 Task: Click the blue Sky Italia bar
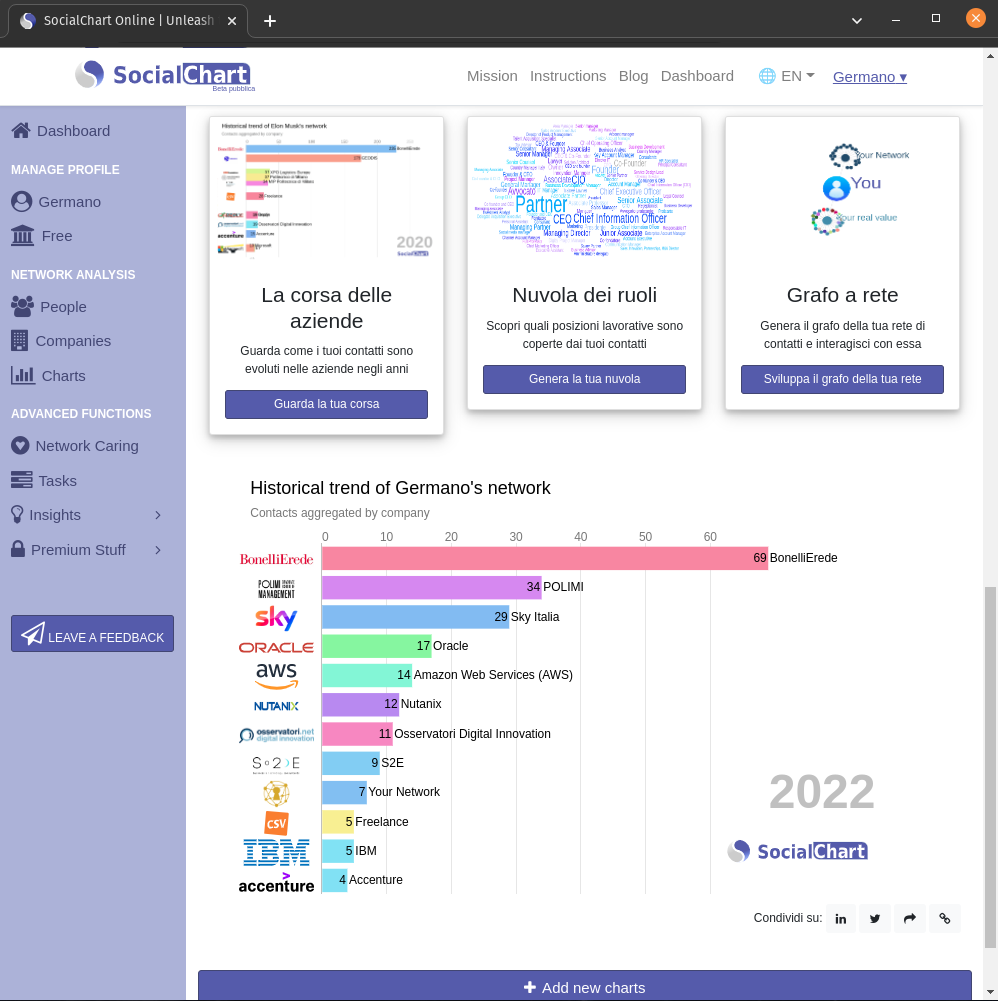[x=416, y=617]
